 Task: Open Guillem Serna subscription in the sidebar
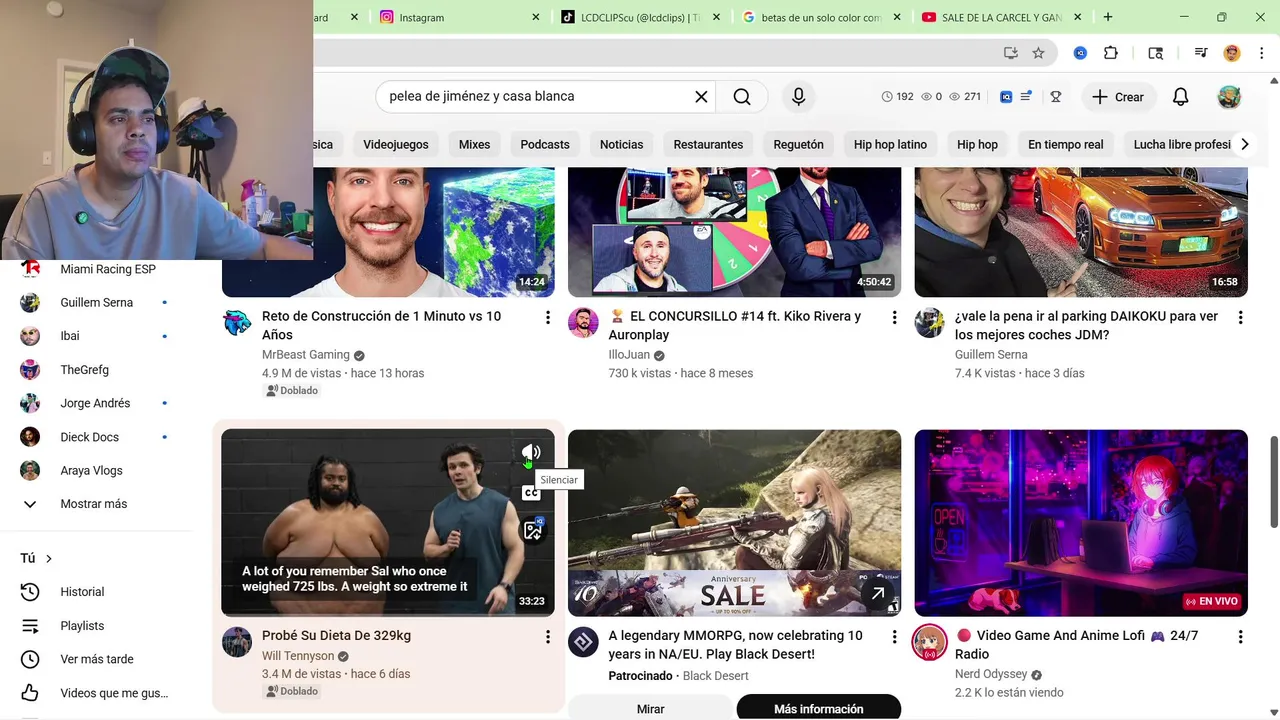click(97, 302)
